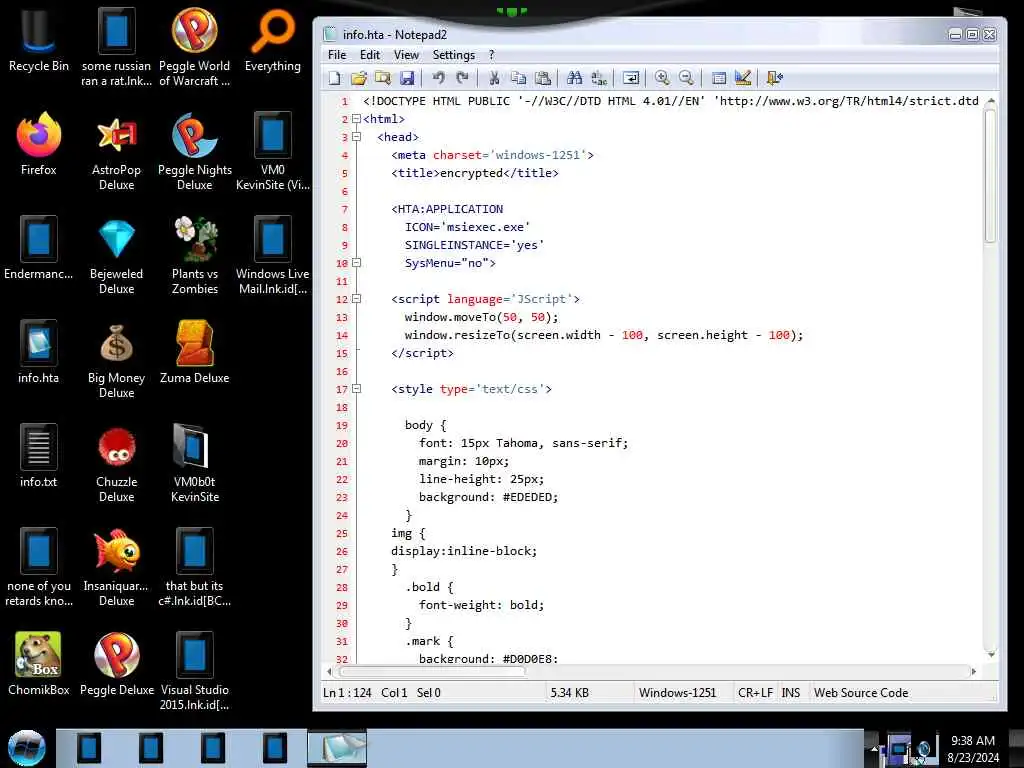
Task: Click the Undo arrow icon
Action: [x=438, y=78]
